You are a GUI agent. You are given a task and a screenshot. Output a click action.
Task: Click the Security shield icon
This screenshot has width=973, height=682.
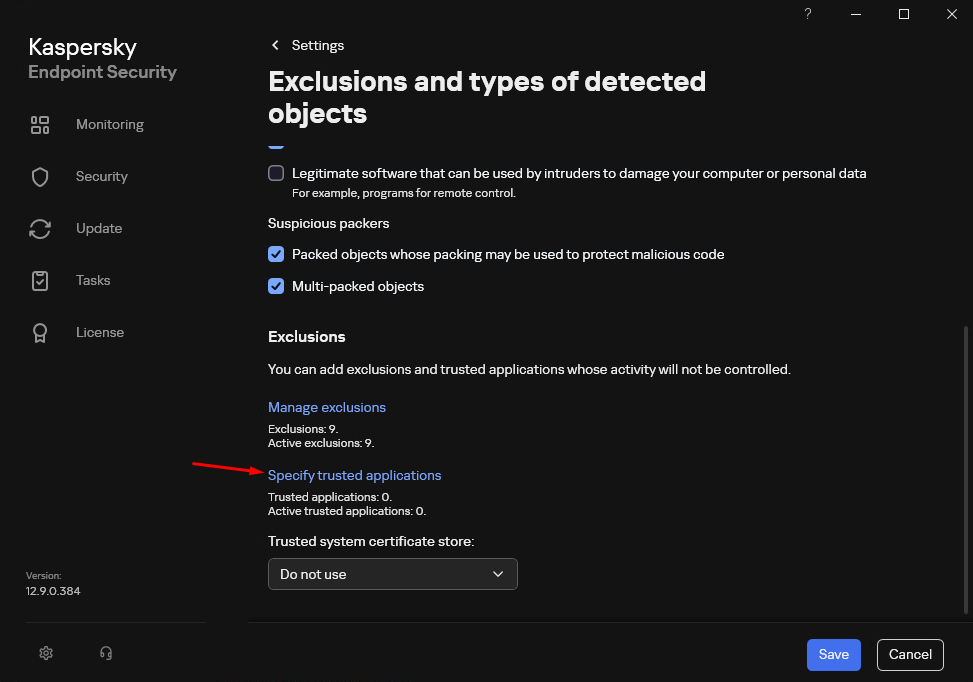tap(40, 177)
